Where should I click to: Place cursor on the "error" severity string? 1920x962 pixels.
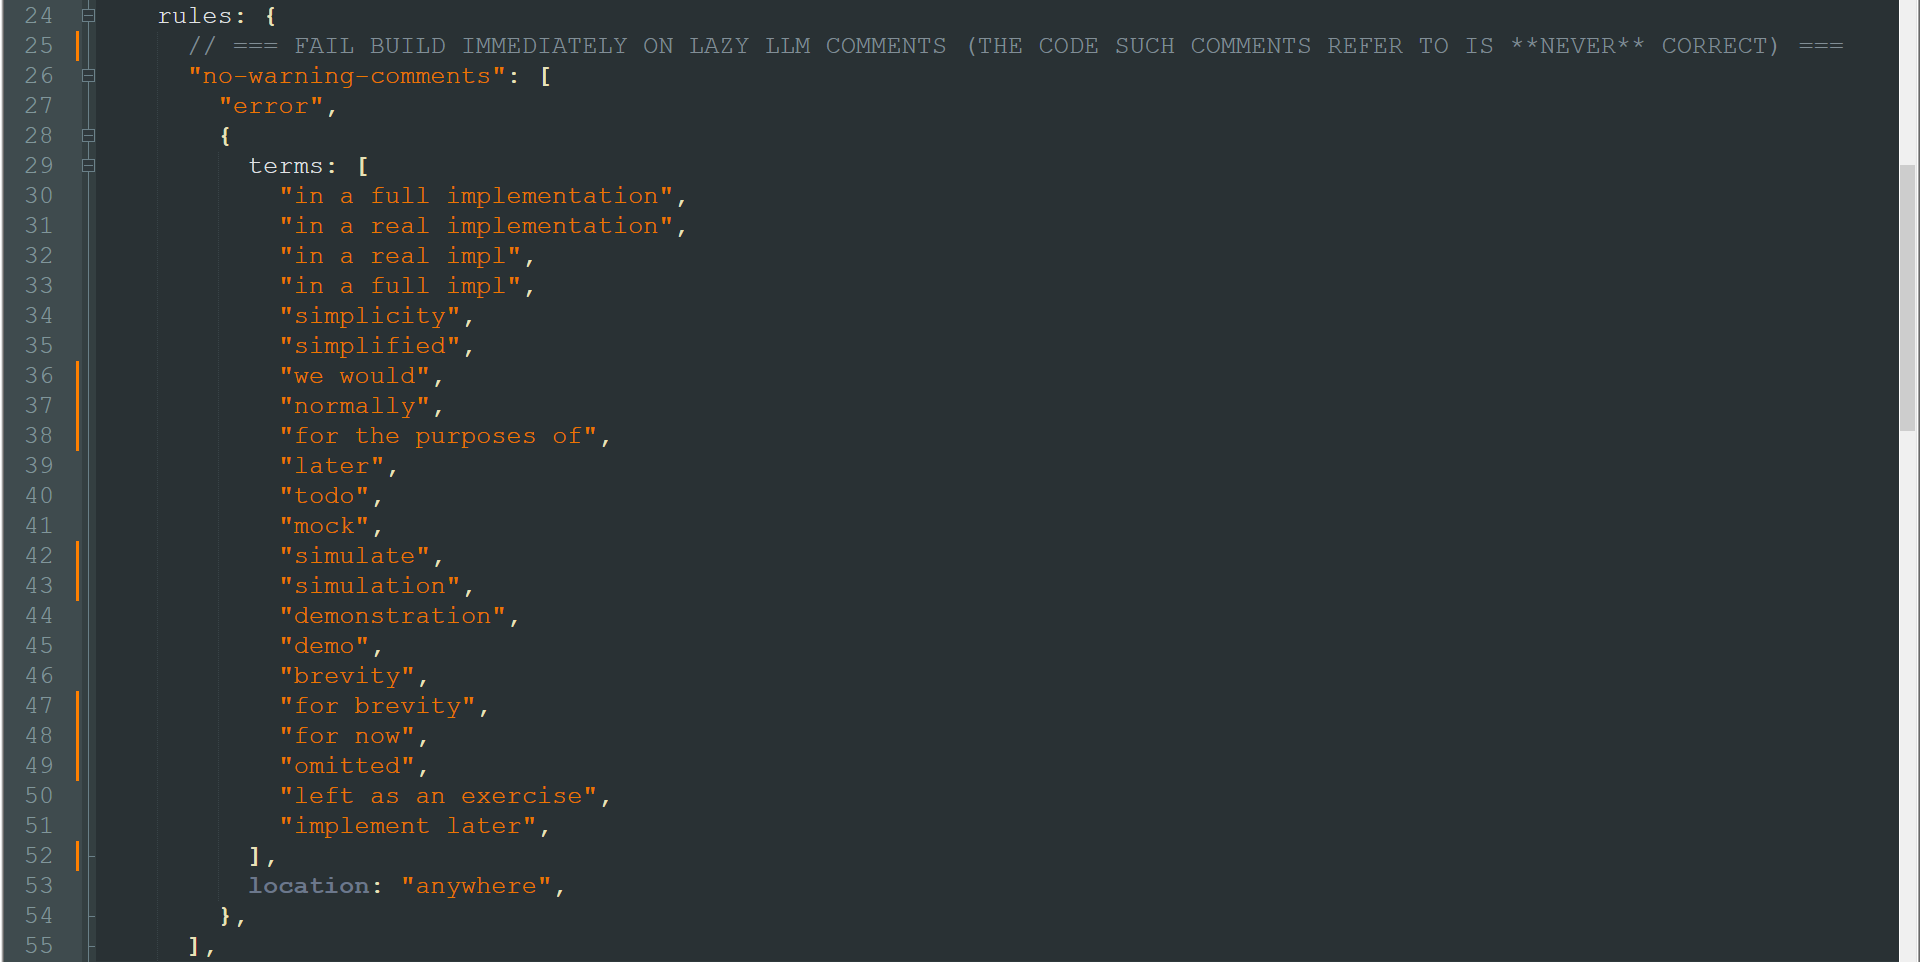tap(271, 106)
